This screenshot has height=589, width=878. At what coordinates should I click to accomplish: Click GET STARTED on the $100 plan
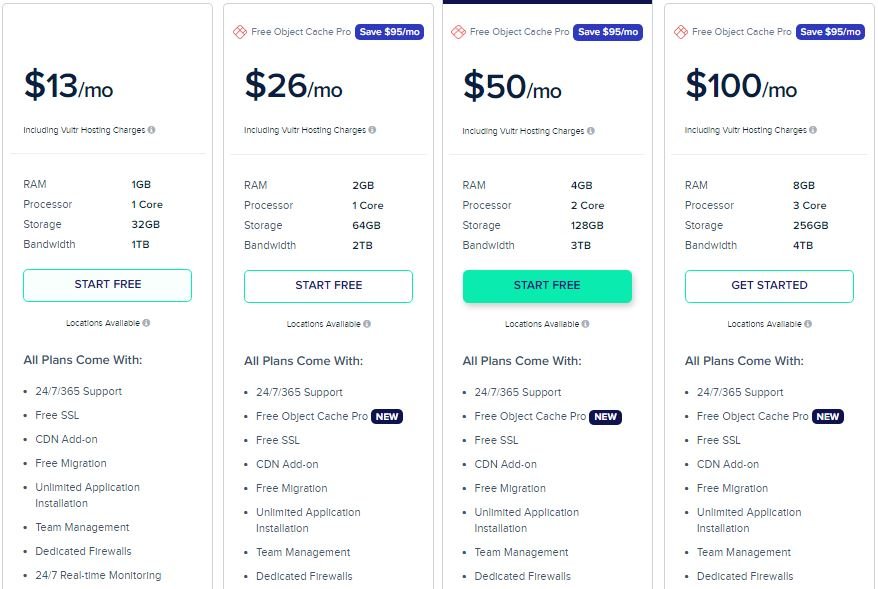tap(769, 286)
